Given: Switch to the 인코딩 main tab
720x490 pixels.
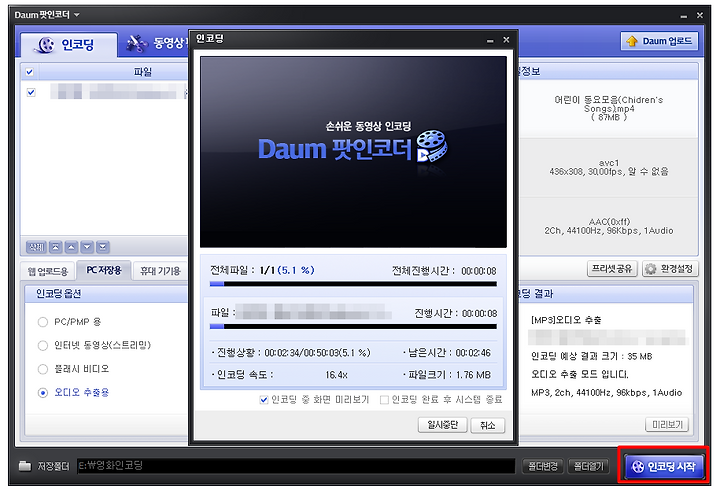Looking at the screenshot, I should click(69, 45).
